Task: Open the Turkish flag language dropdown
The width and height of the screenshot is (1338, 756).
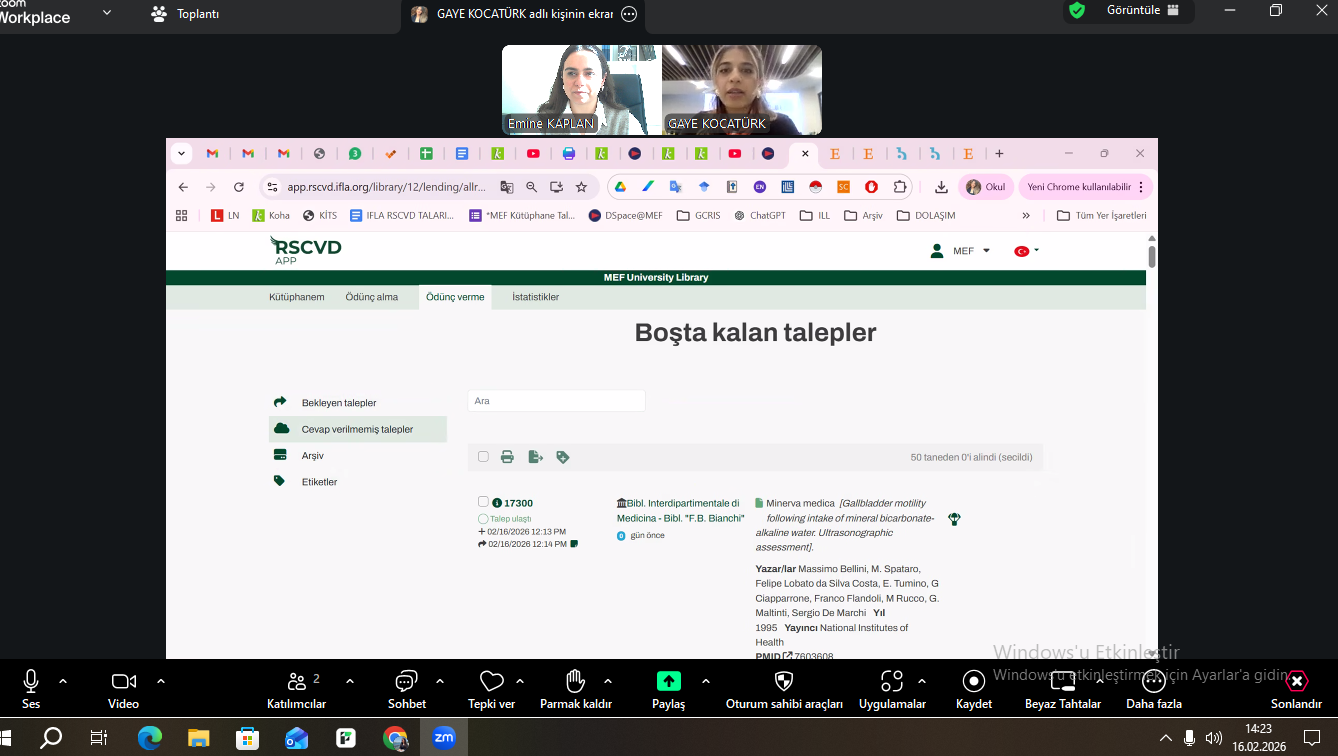Action: [1026, 251]
